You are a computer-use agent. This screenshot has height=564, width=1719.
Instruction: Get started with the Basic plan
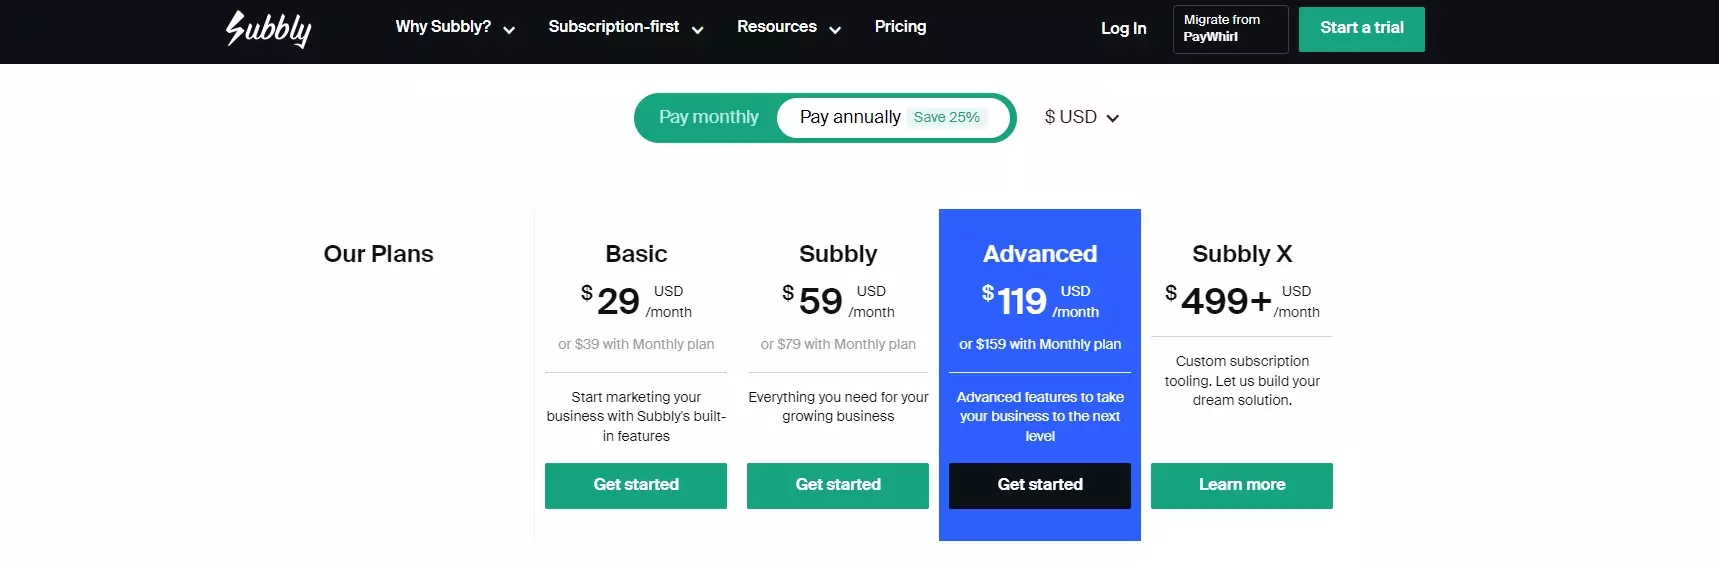[x=636, y=485]
